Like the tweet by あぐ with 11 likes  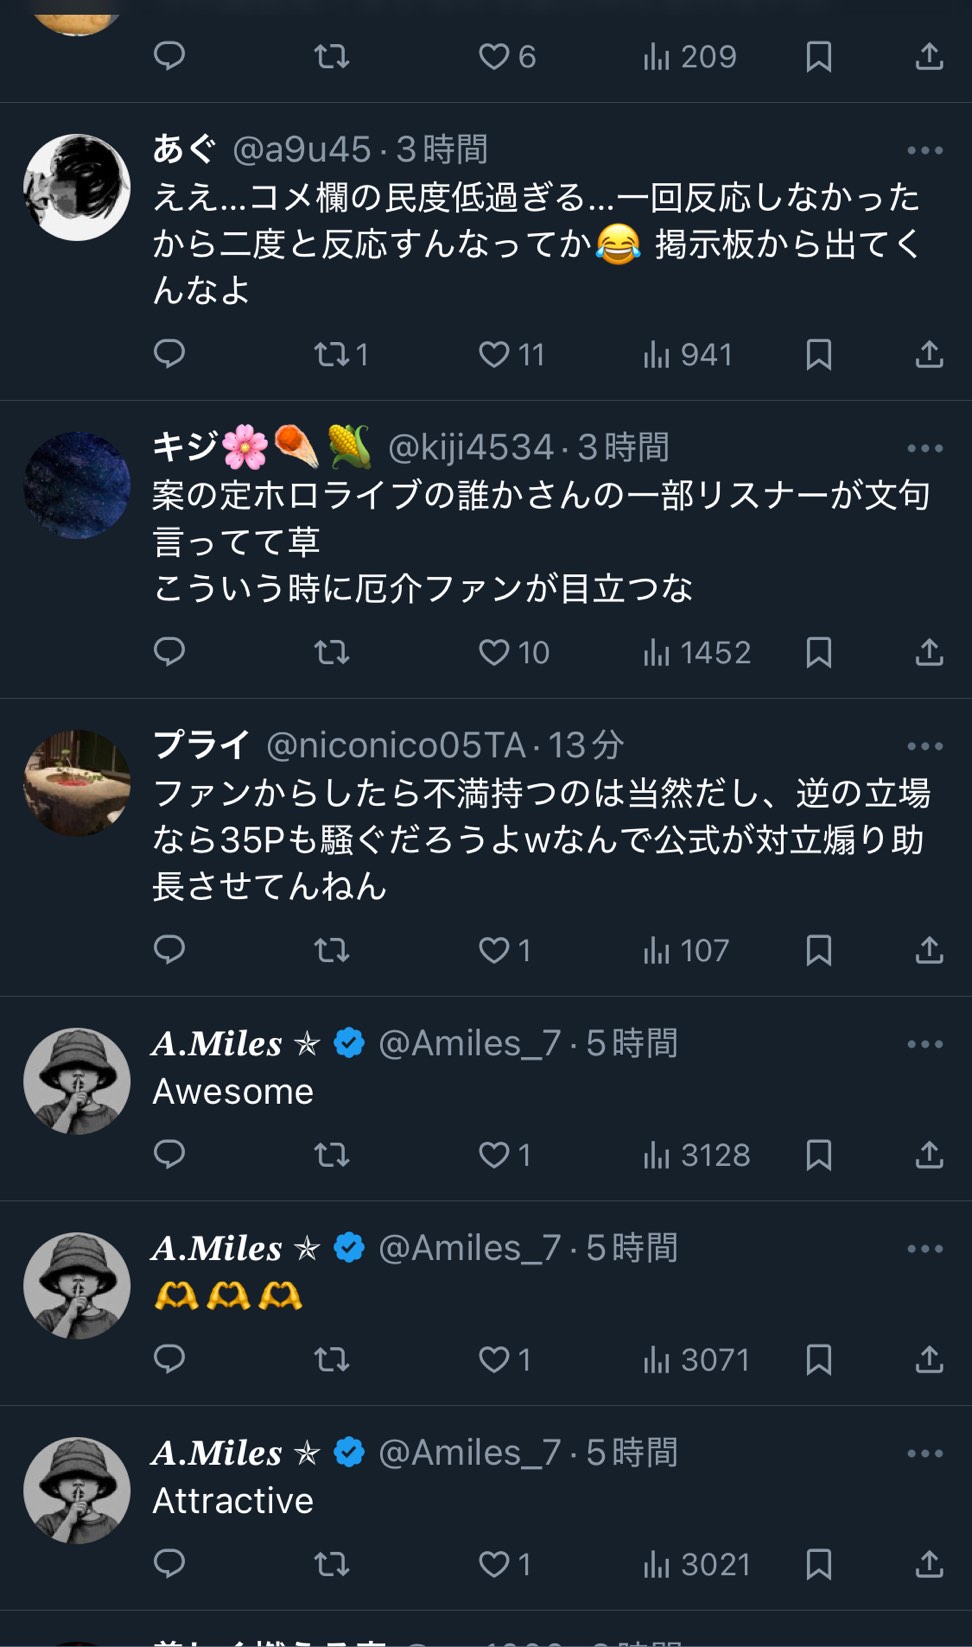(495, 354)
